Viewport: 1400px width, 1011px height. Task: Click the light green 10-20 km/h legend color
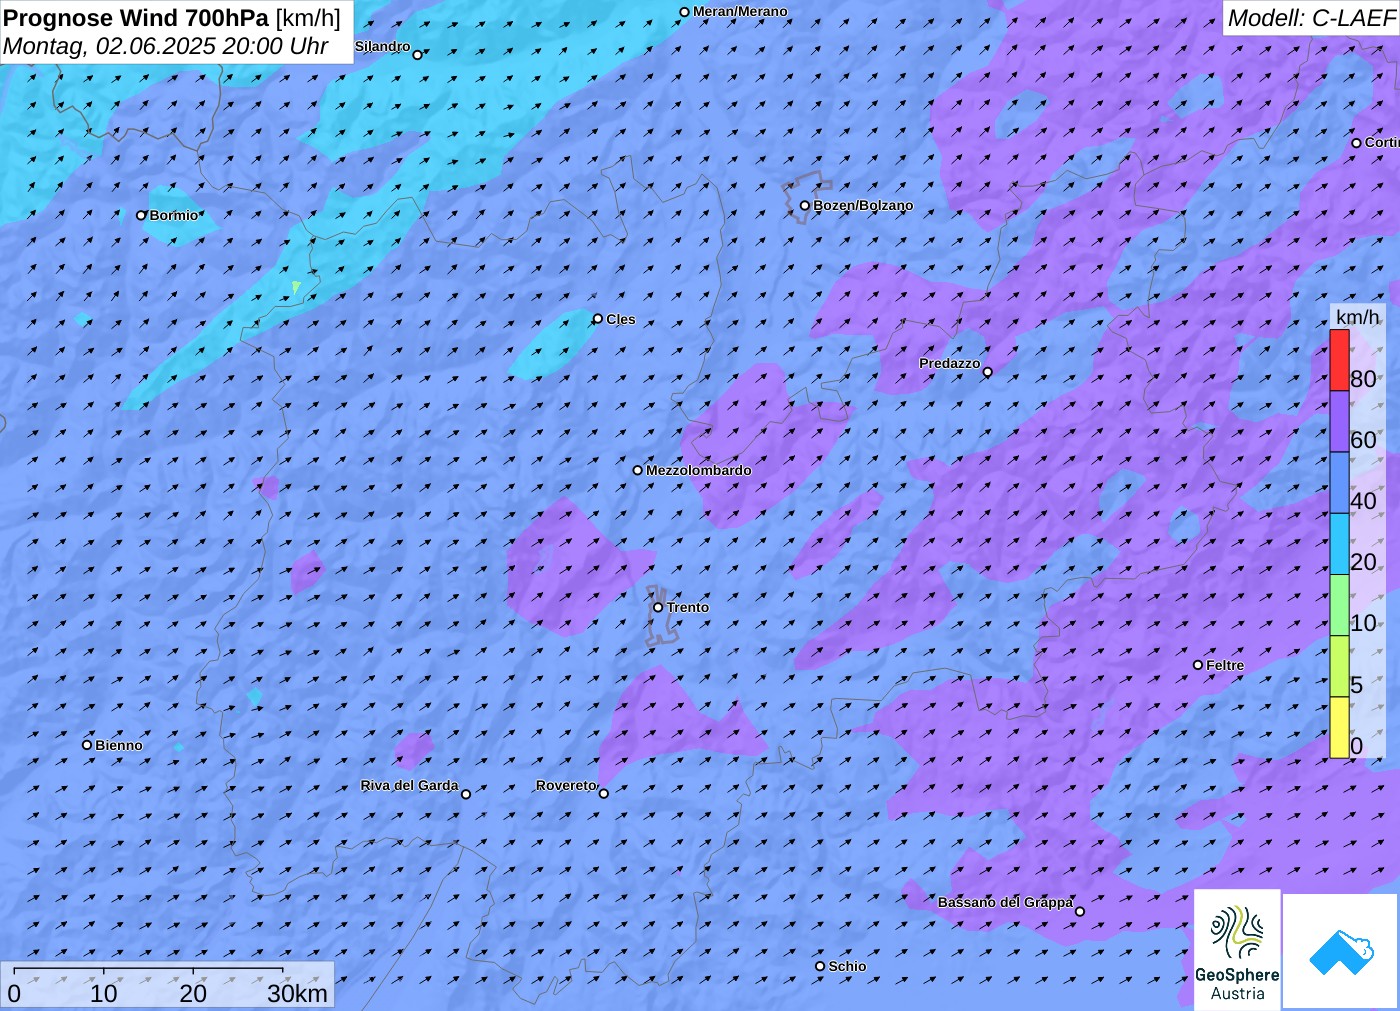pos(1339,604)
